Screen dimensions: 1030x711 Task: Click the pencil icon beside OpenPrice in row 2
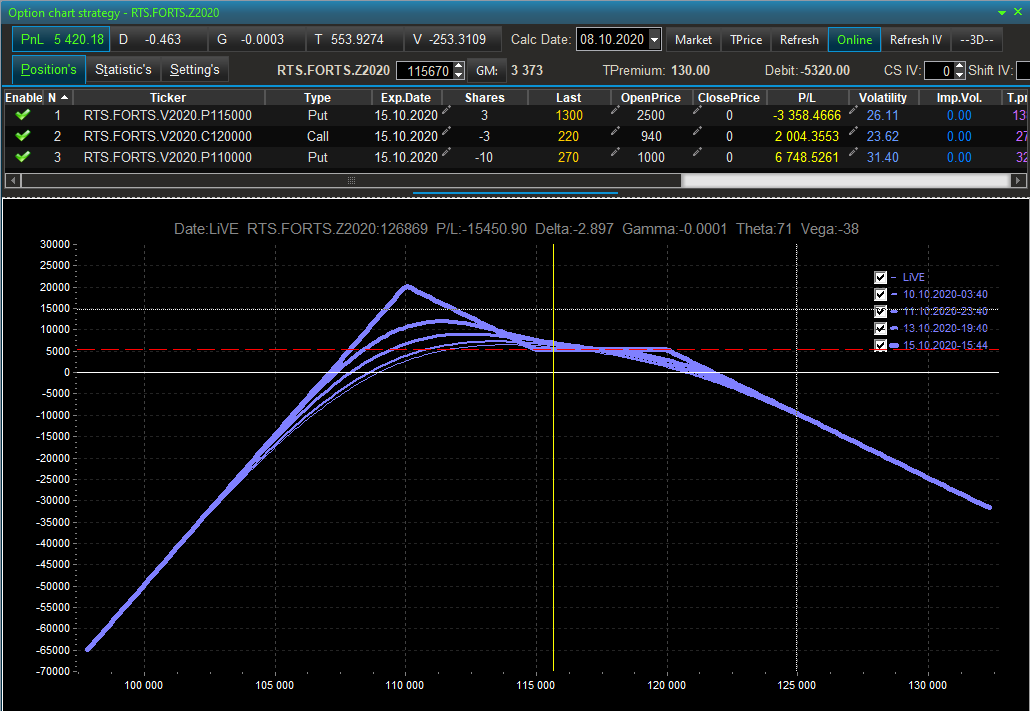(x=615, y=132)
